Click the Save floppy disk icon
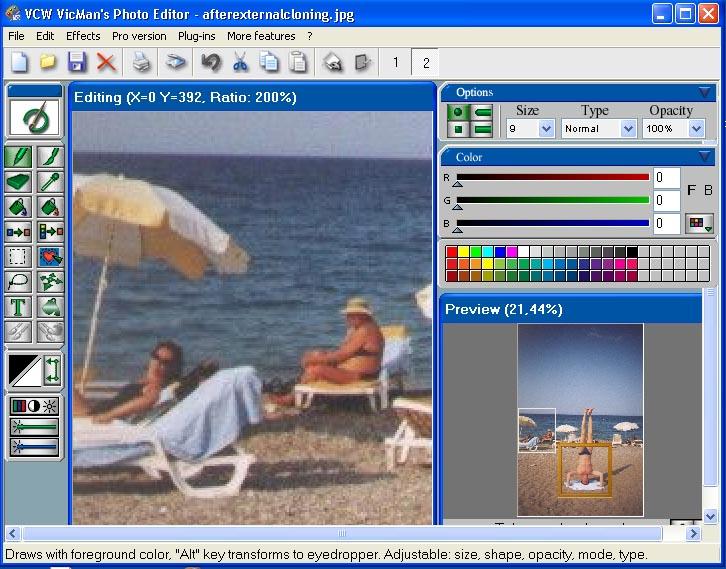This screenshot has height=569, width=726. [x=77, y=62]
